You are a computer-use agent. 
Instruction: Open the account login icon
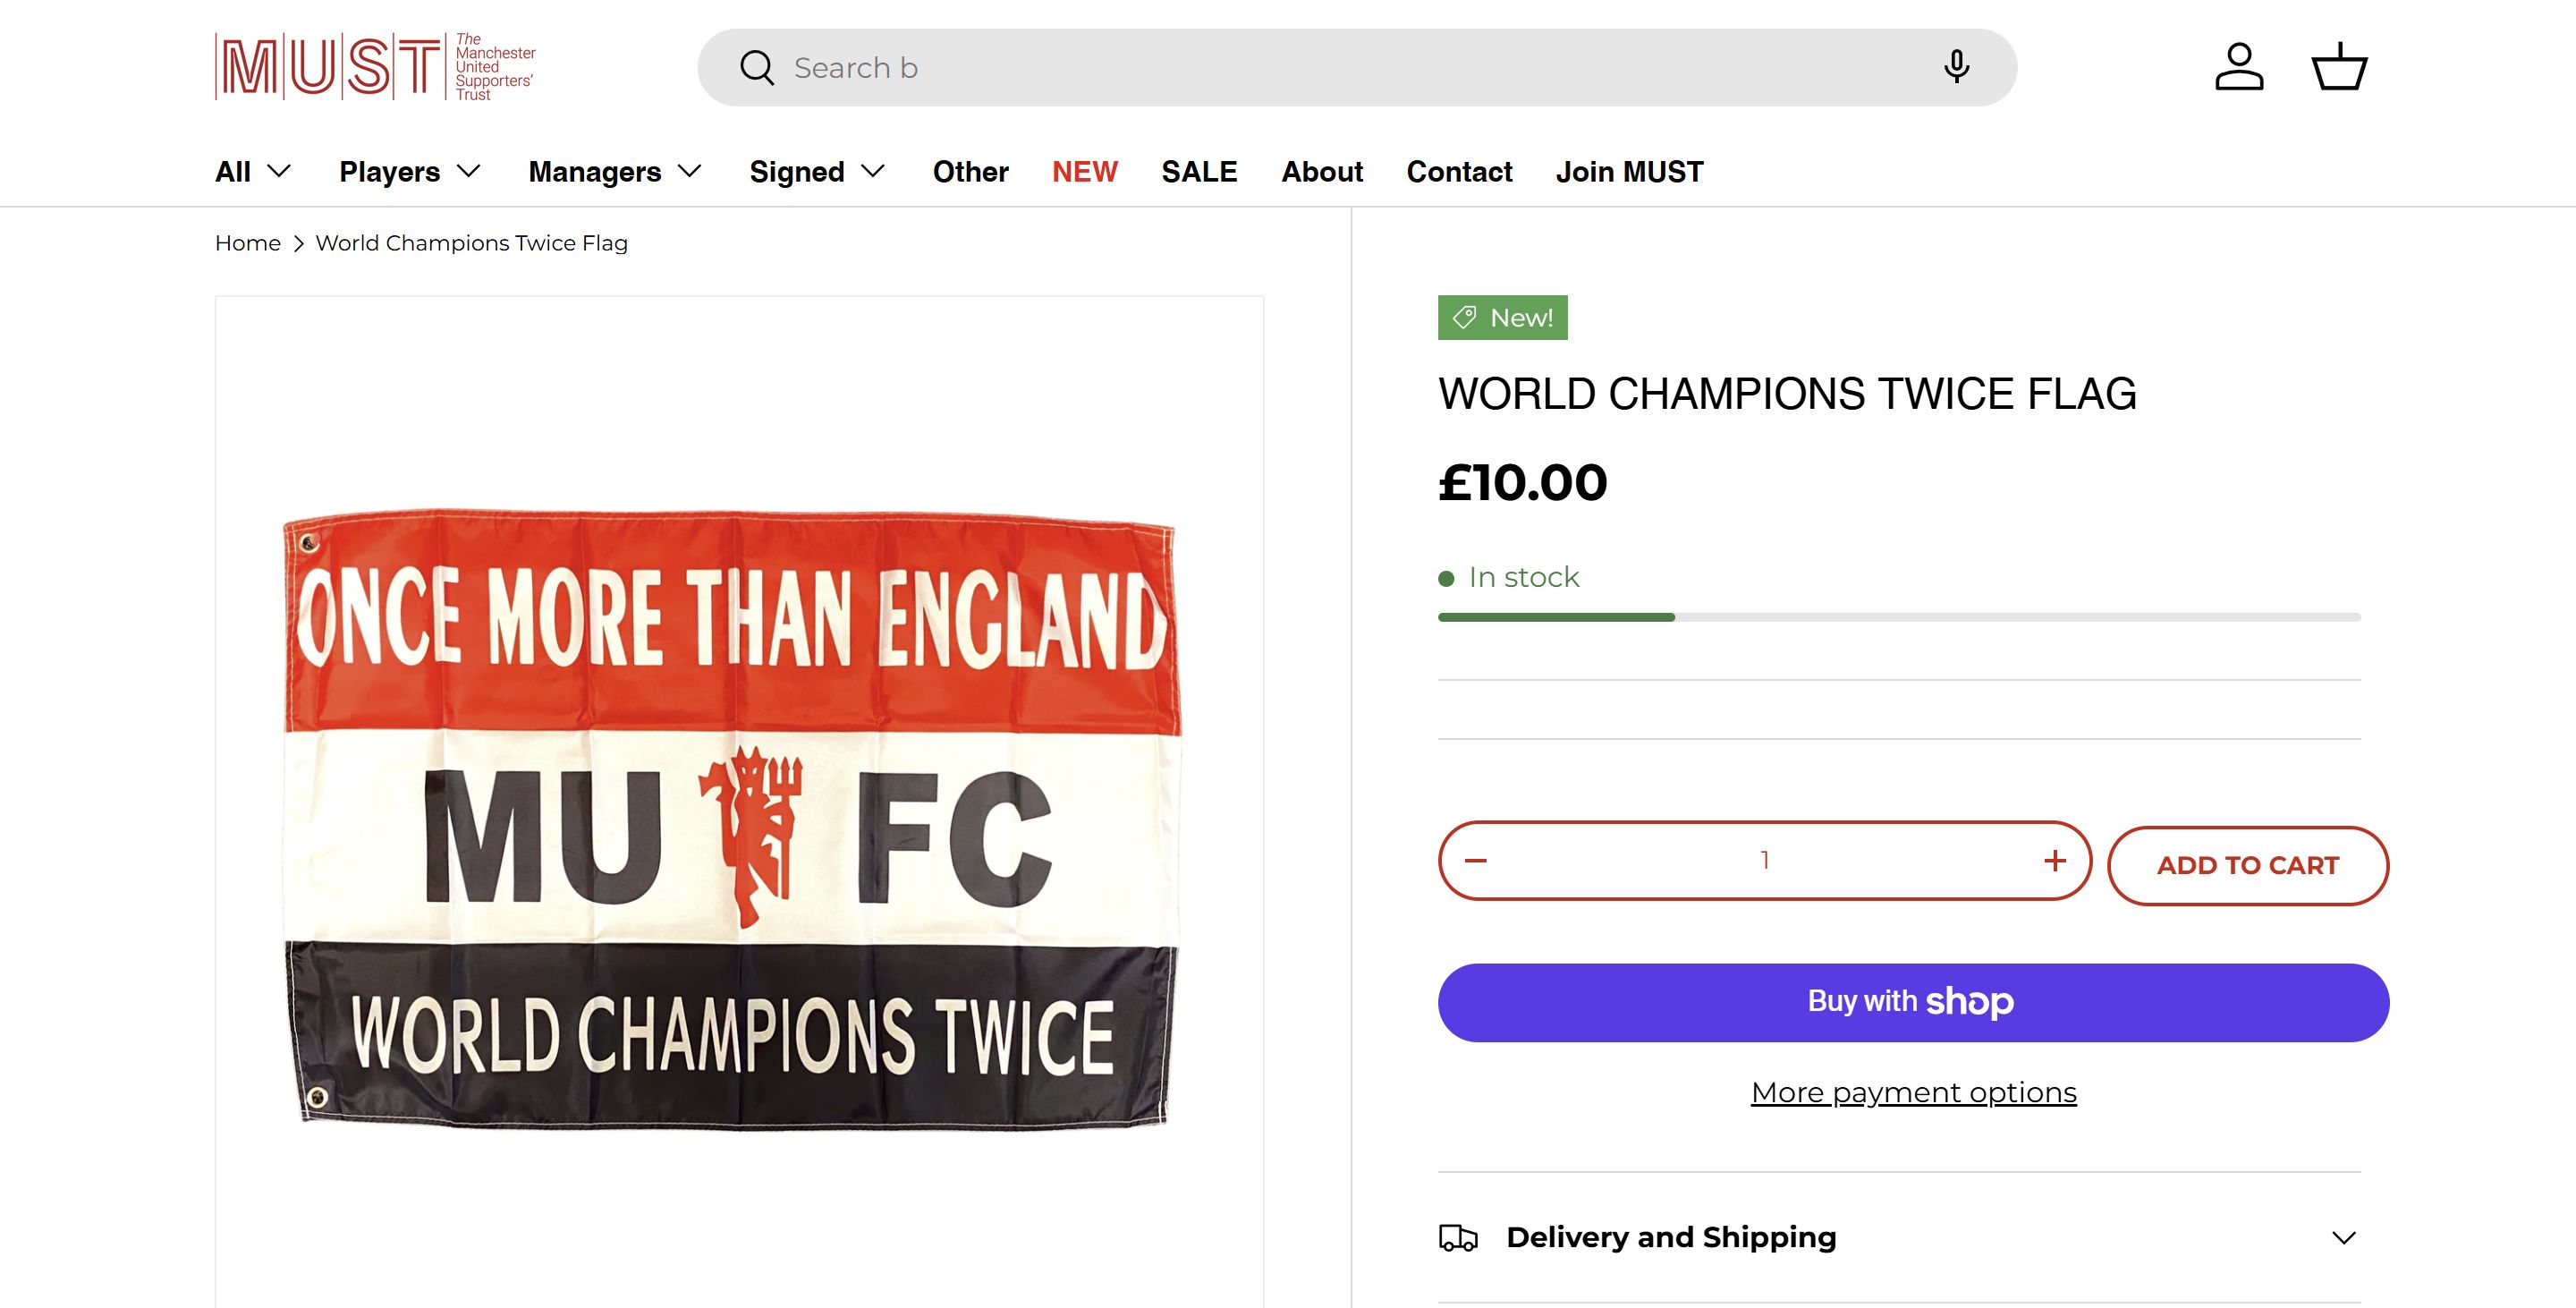coord(2238,67)
